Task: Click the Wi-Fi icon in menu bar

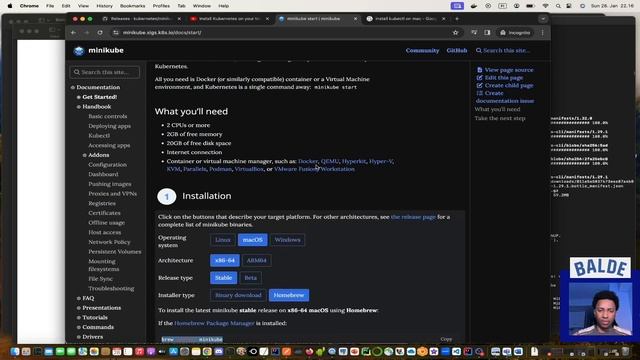Action: pos(546,6)
